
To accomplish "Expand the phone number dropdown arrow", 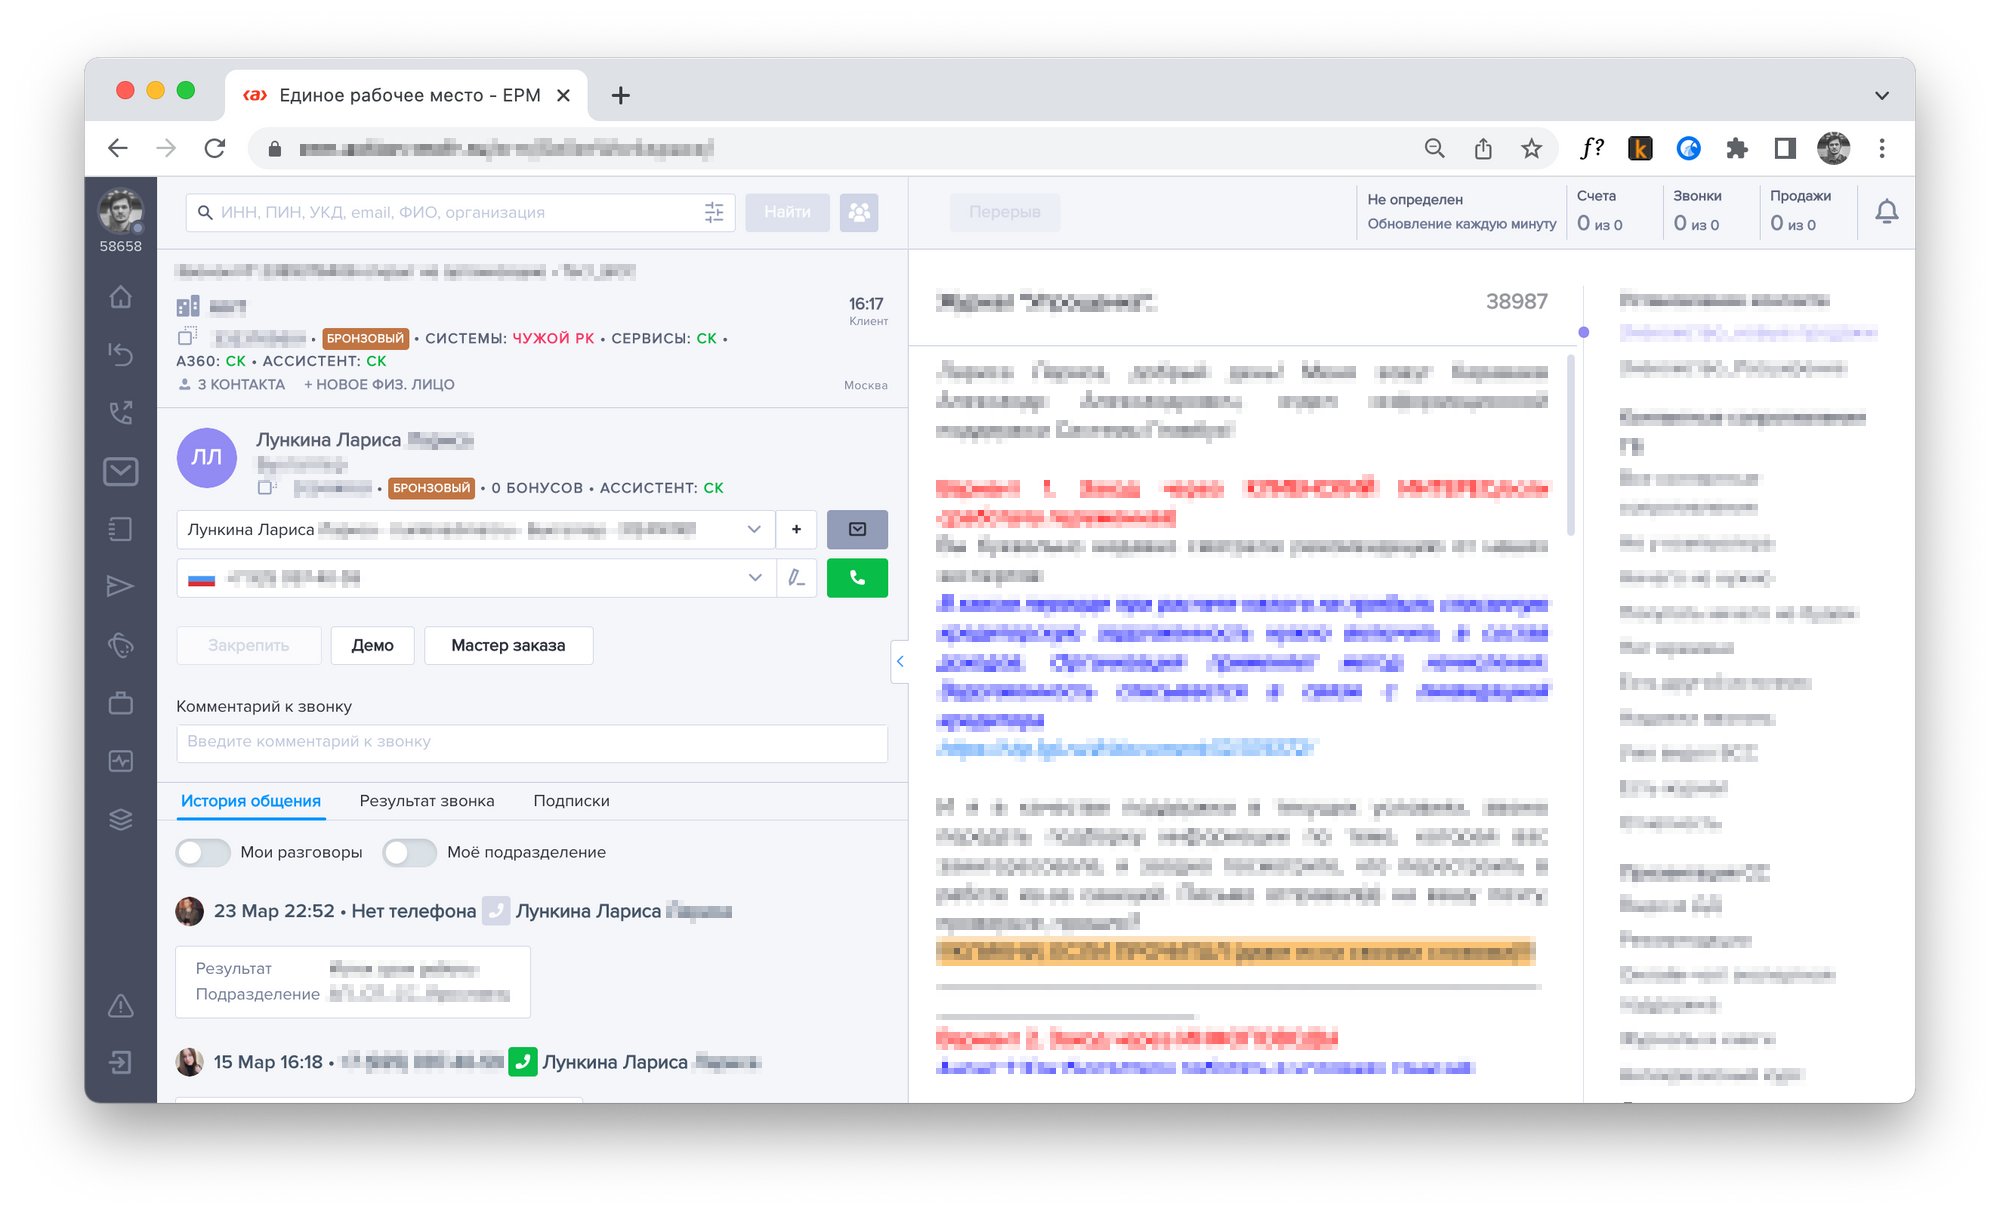I will tap(754, 578).
